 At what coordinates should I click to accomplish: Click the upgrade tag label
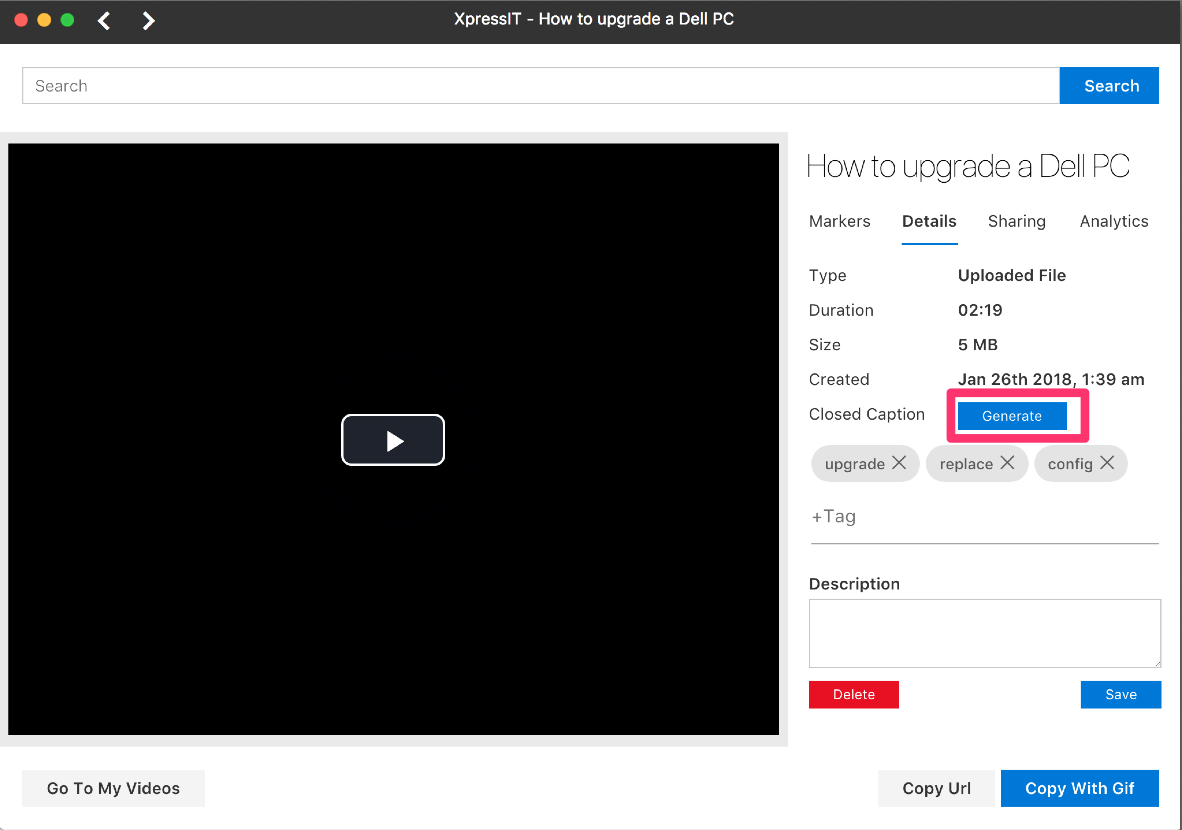click(855, 464)
